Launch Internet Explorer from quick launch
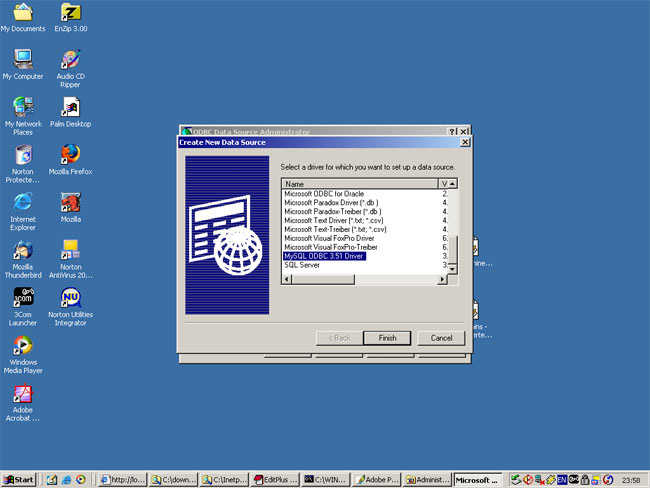 [66, 480]
